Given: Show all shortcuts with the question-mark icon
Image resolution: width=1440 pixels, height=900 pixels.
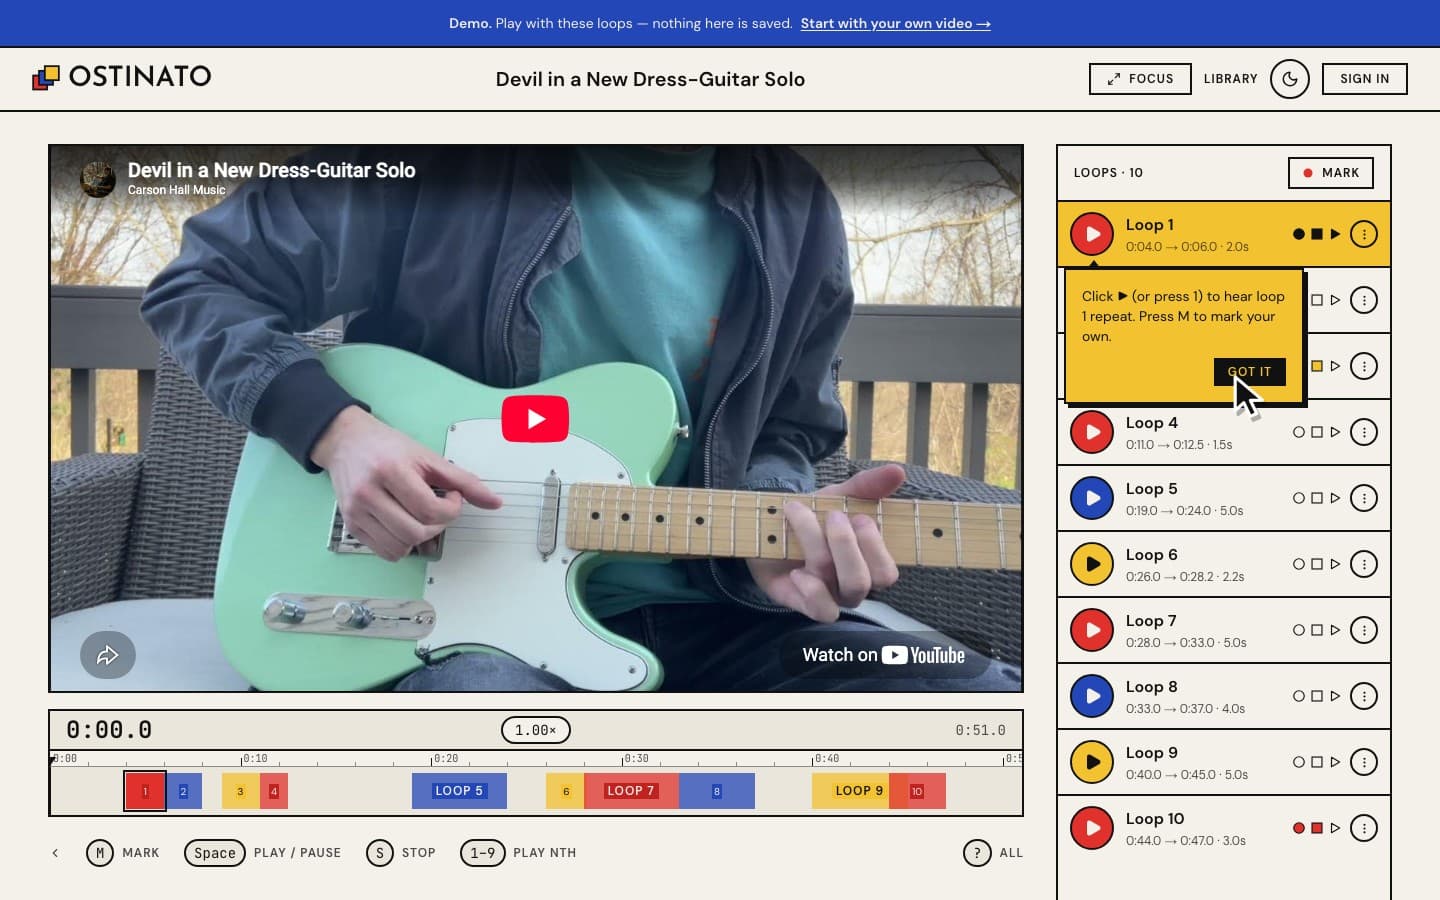Looking at the screenshot, I should [977, 853].
